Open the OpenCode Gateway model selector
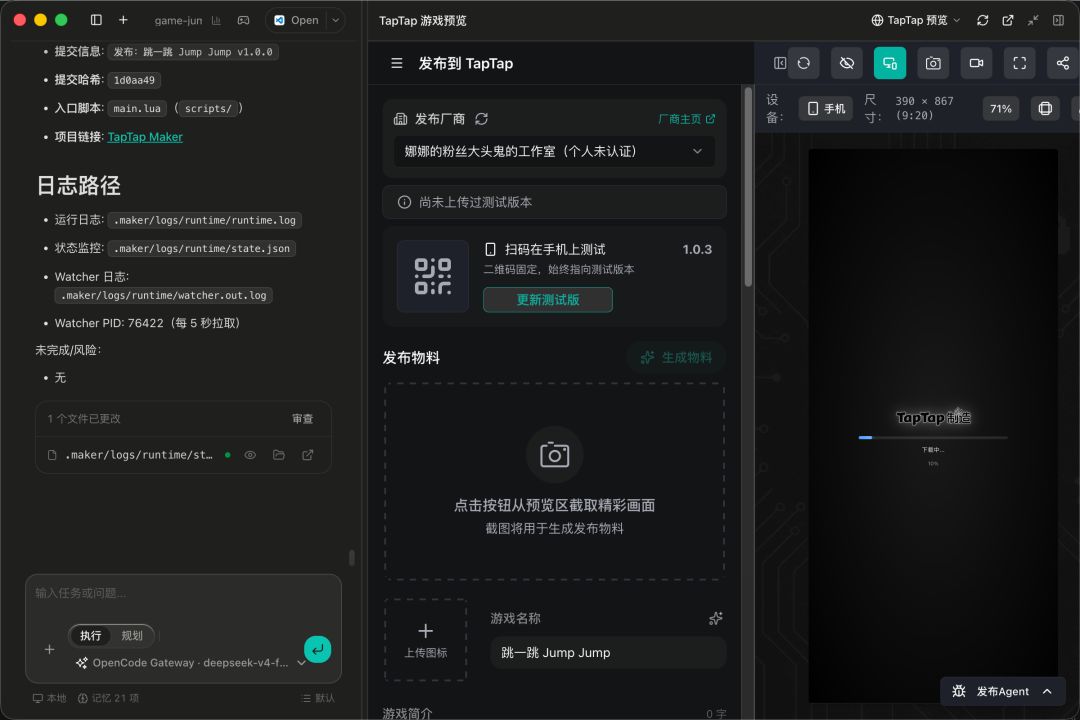 click(191, 663)
